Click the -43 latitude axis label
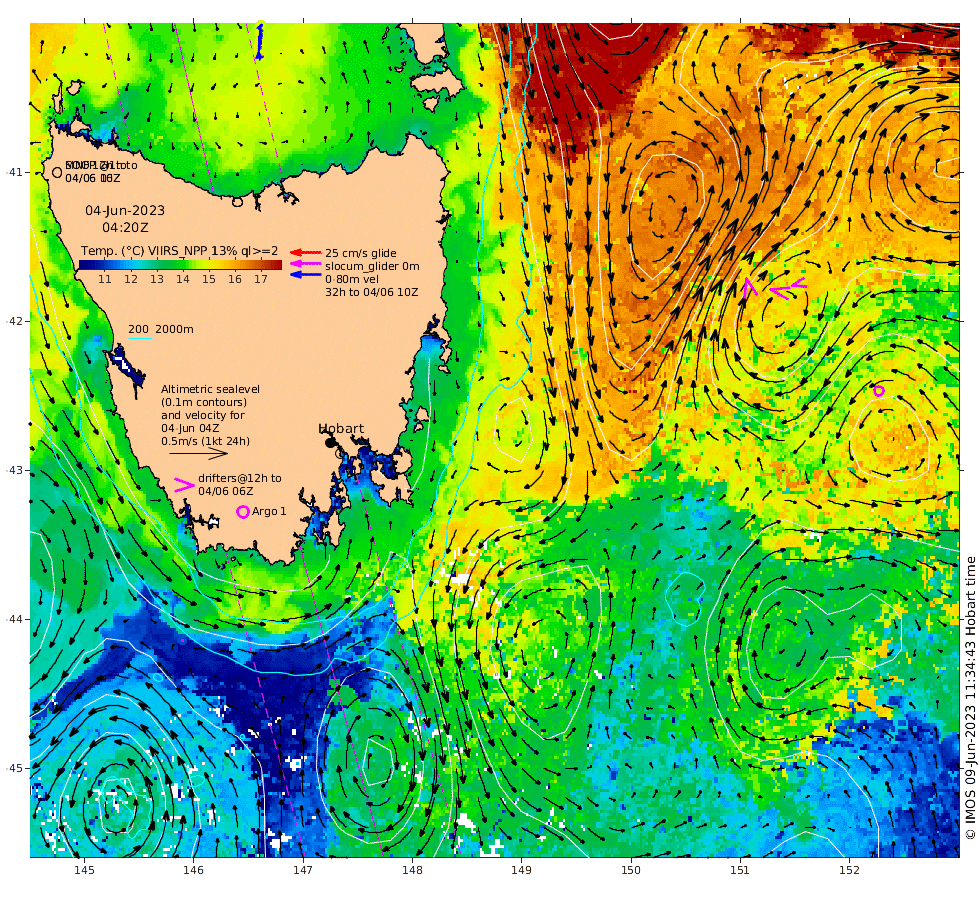This screenshot has height=900, width=980. click(14, 470)
